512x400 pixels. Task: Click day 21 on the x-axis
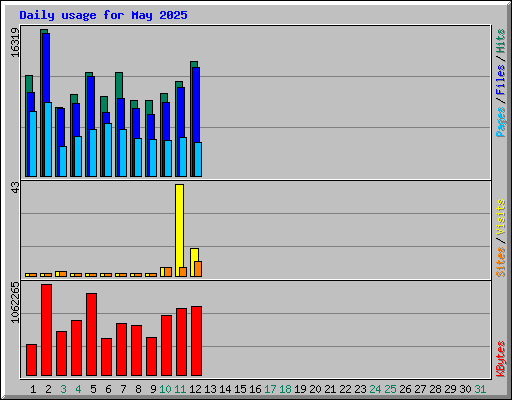(330, 389)
